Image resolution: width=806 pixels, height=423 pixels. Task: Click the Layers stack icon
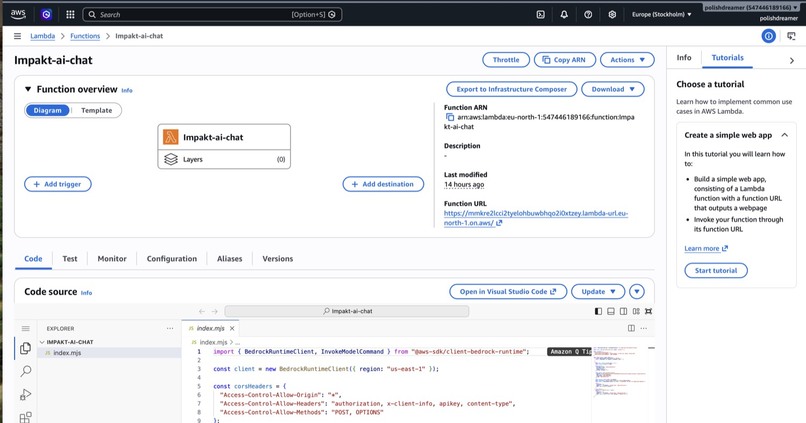pyautogui.click(x=171, y=159)
